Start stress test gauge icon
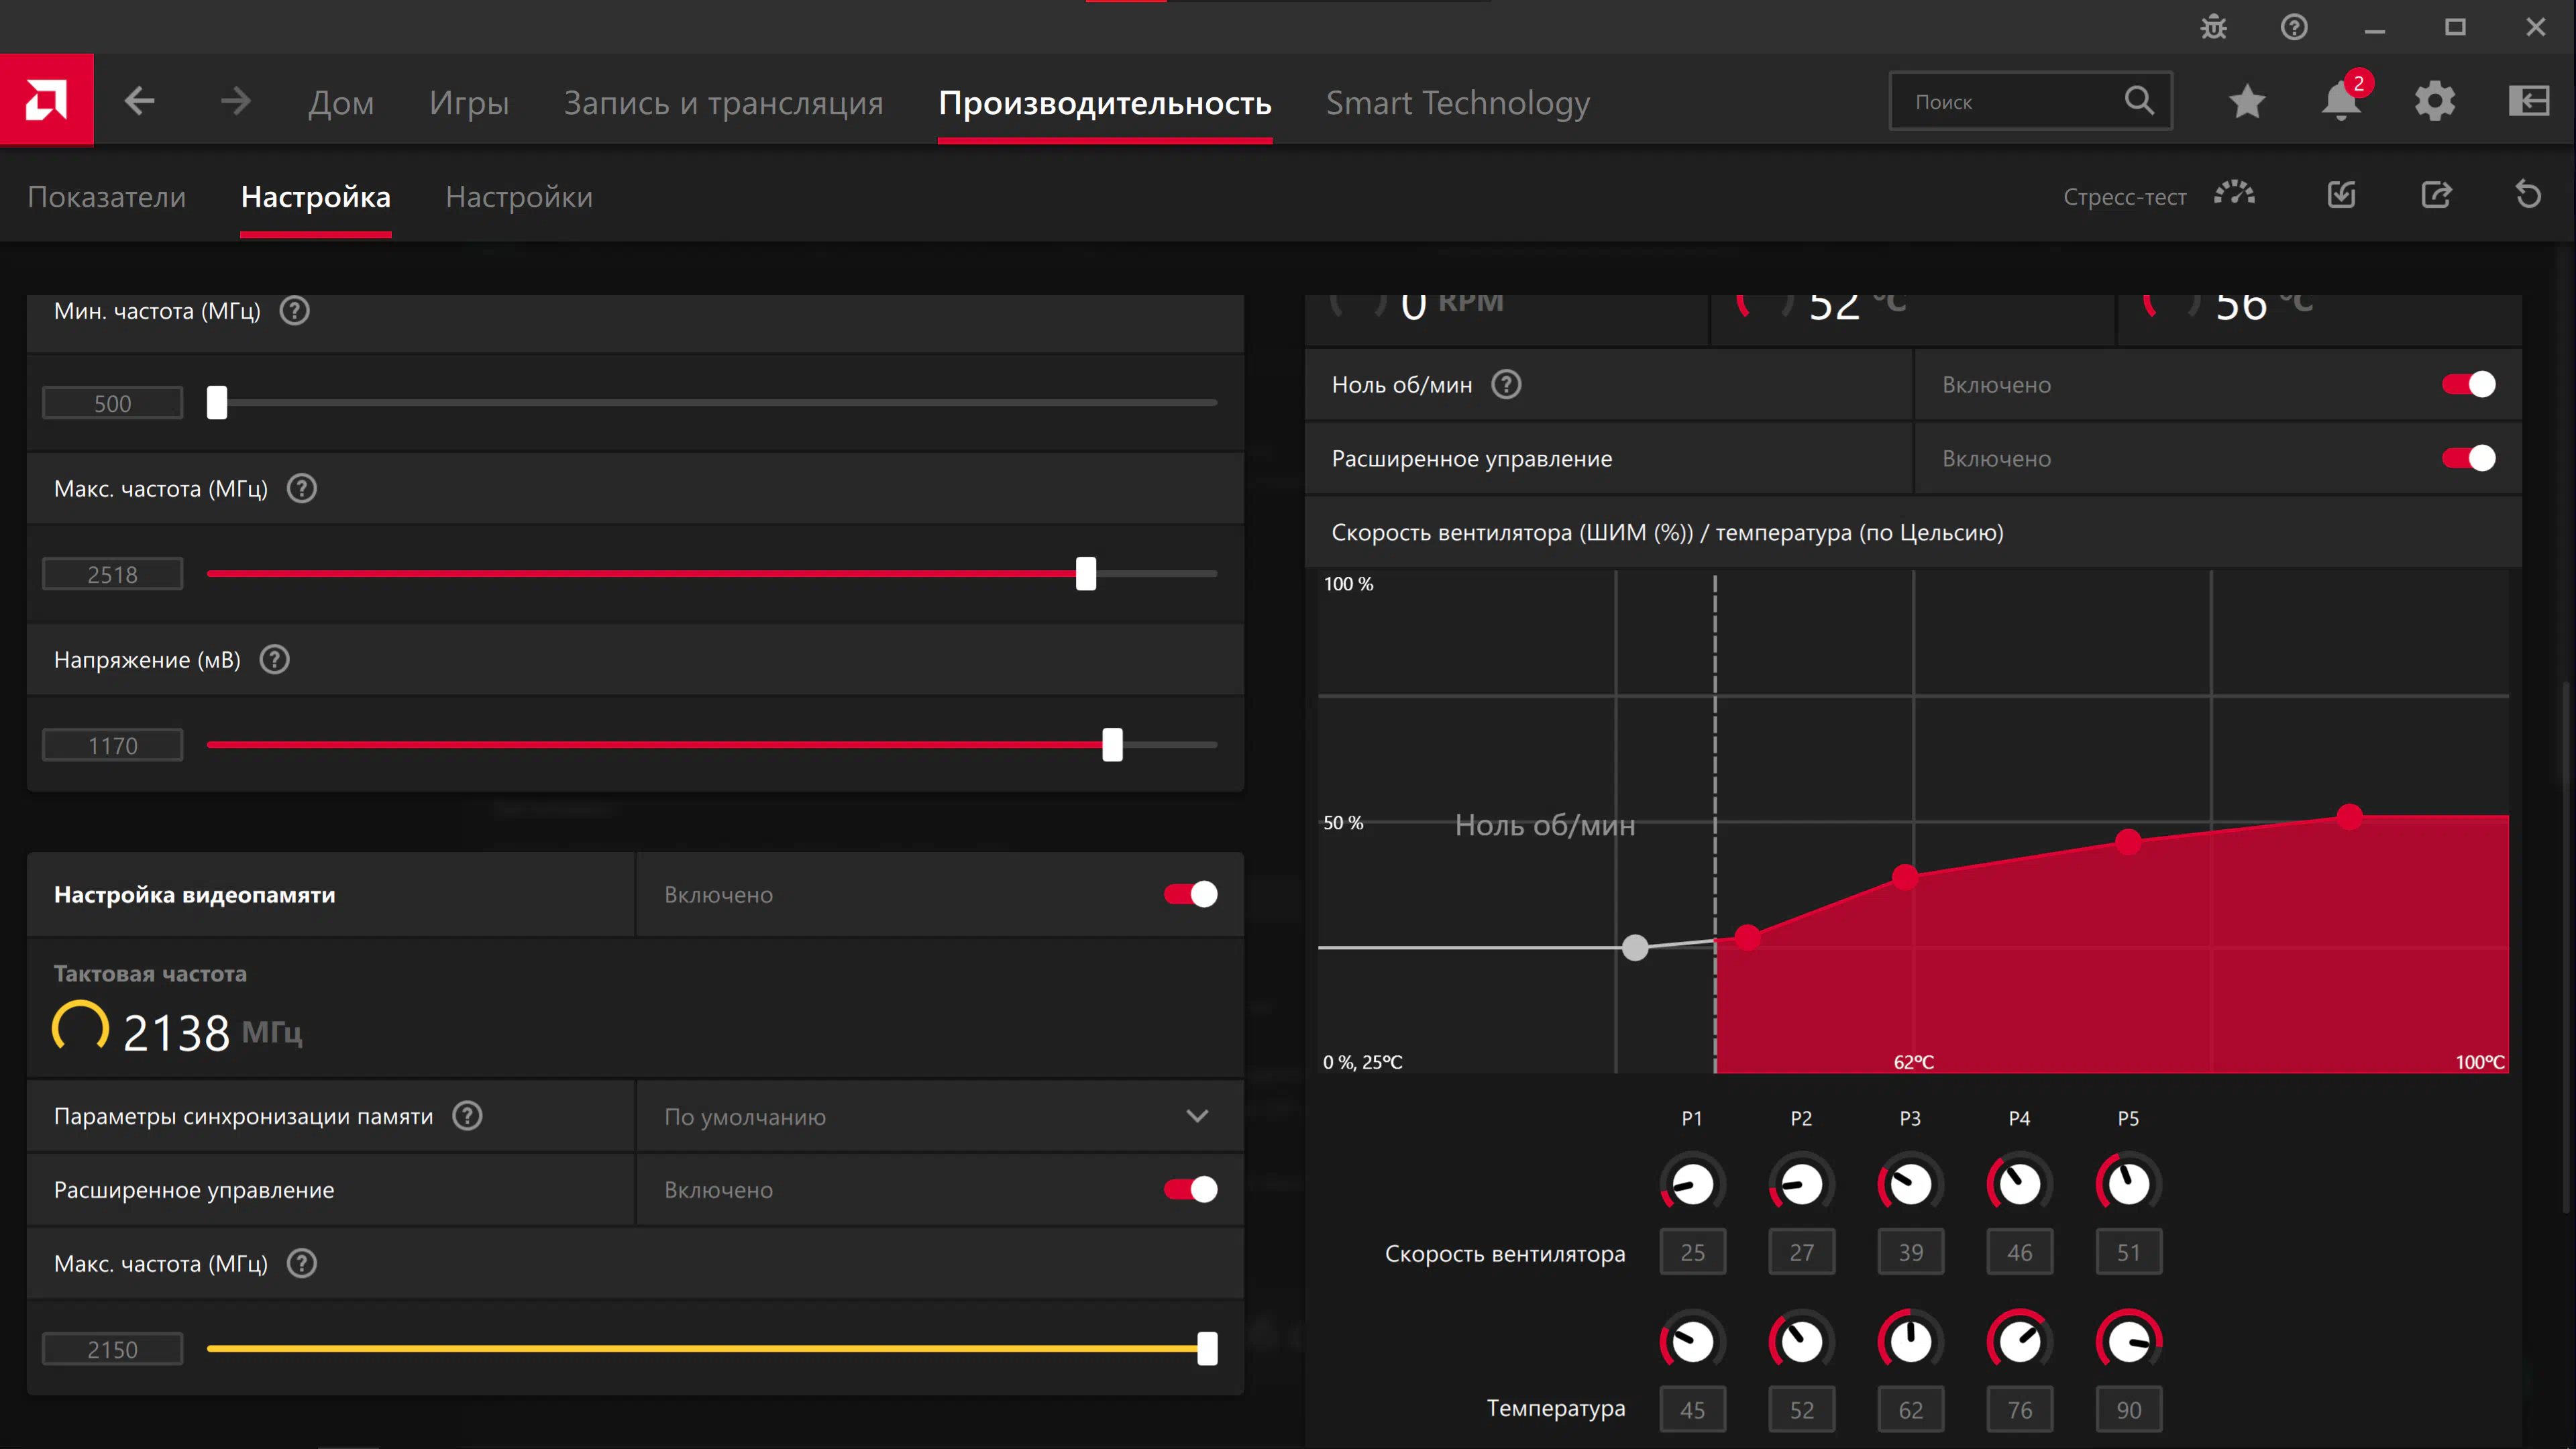2576x1449 pixels. pyautogui.click(x=2234, y=194)
